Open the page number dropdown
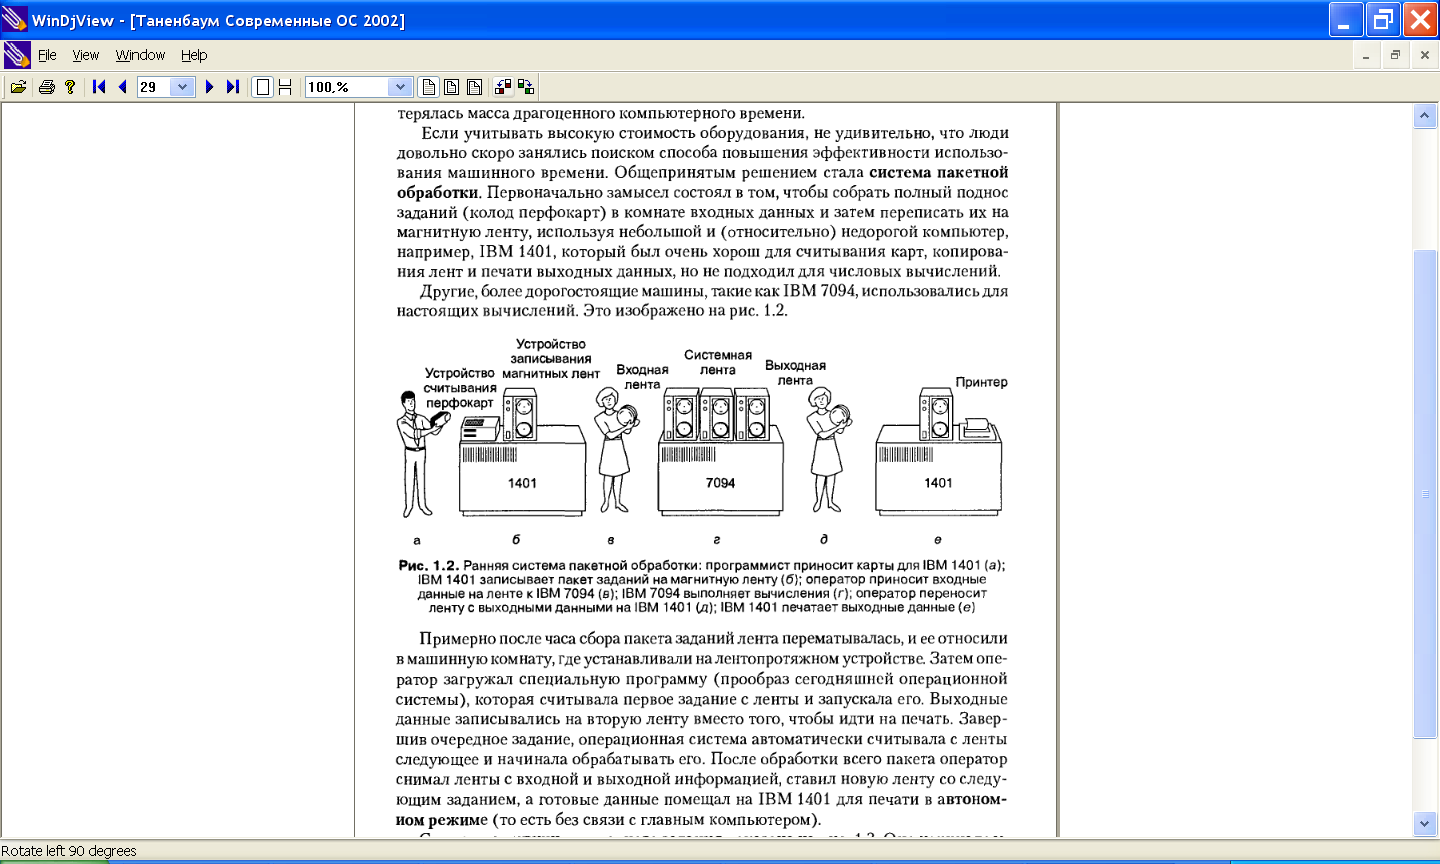 point(182,87)
